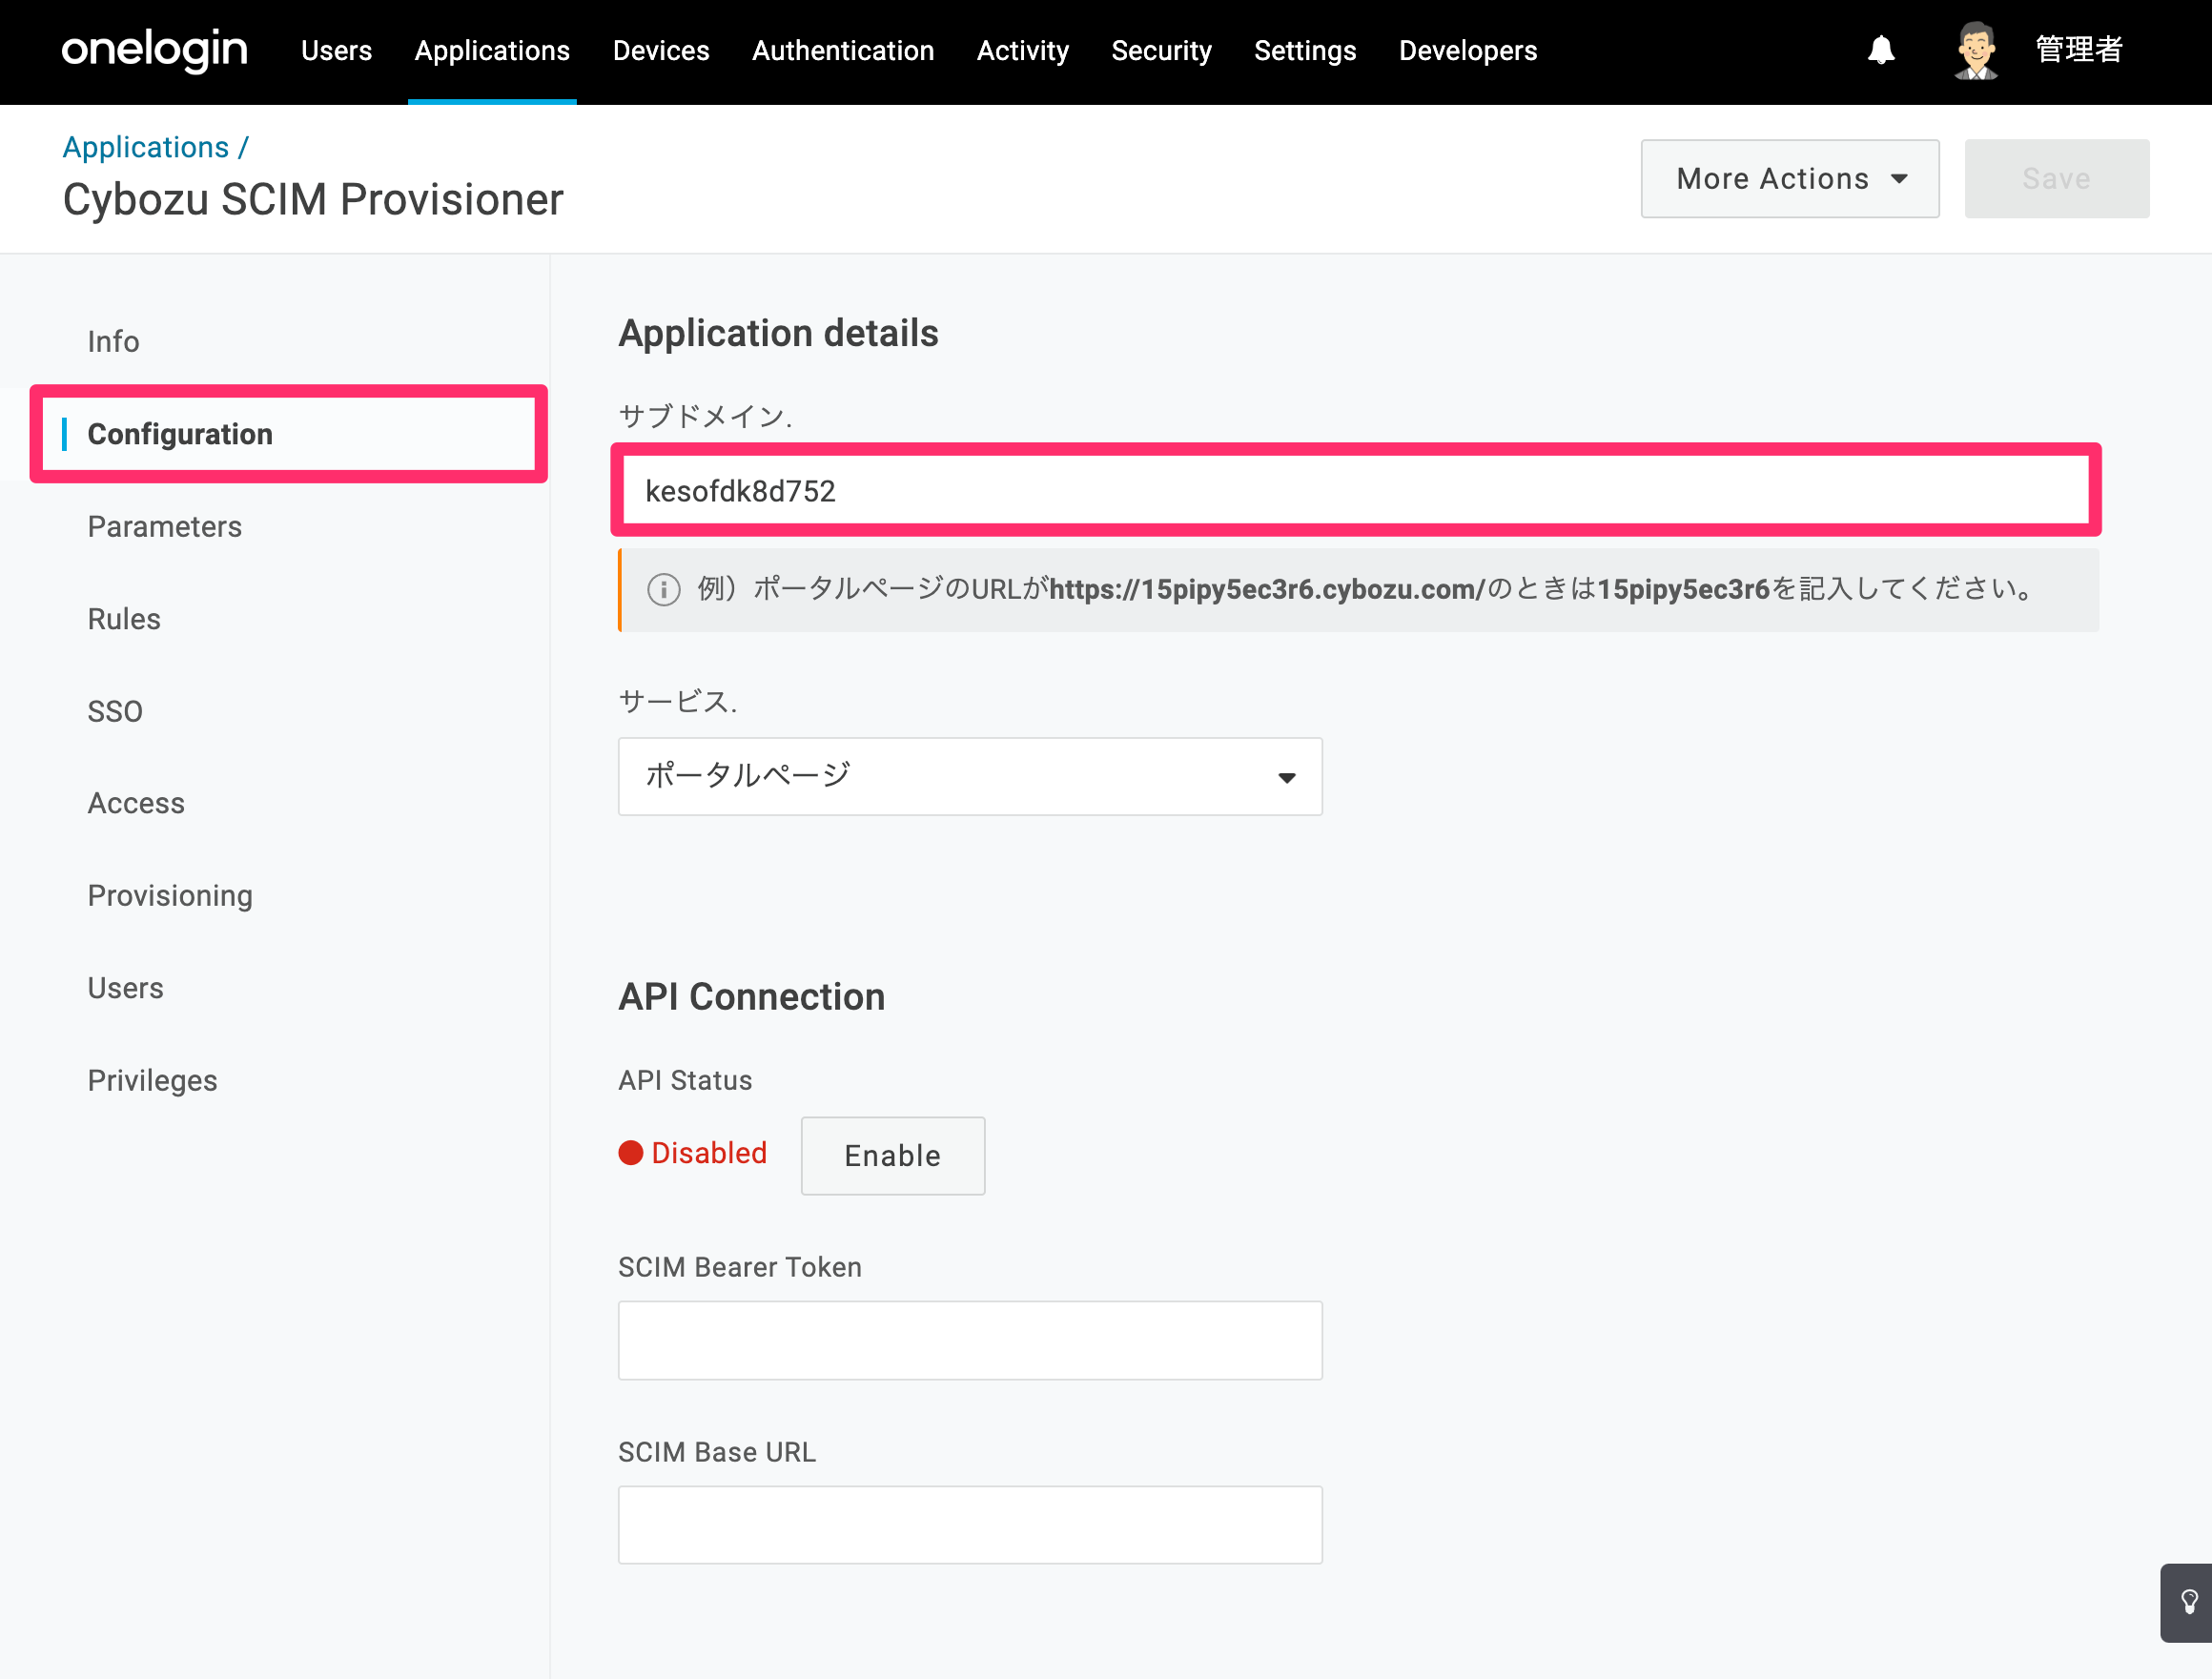Click the 管理者 username label
The height and width of the screenshot is (1679, 2212).
click(x=2078, y=50)
